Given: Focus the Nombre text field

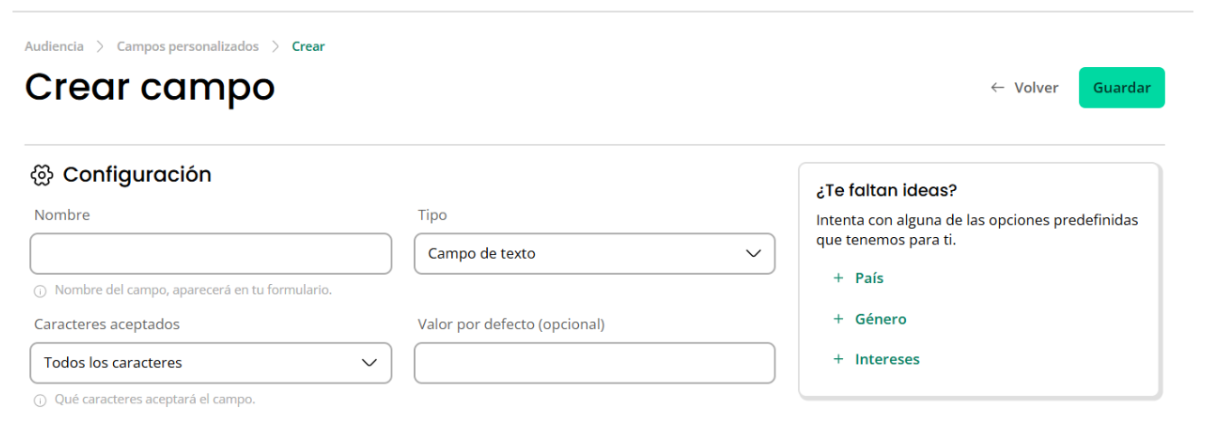Looking at the screenshot, I should click(x=210, y=254).
